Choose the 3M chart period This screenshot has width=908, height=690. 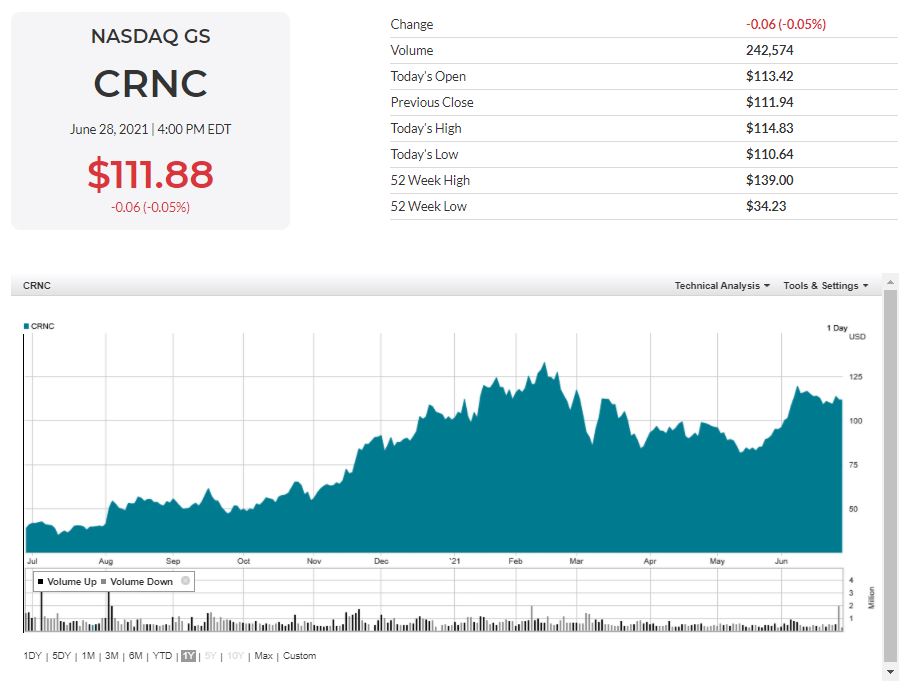[x=111, y=656]
